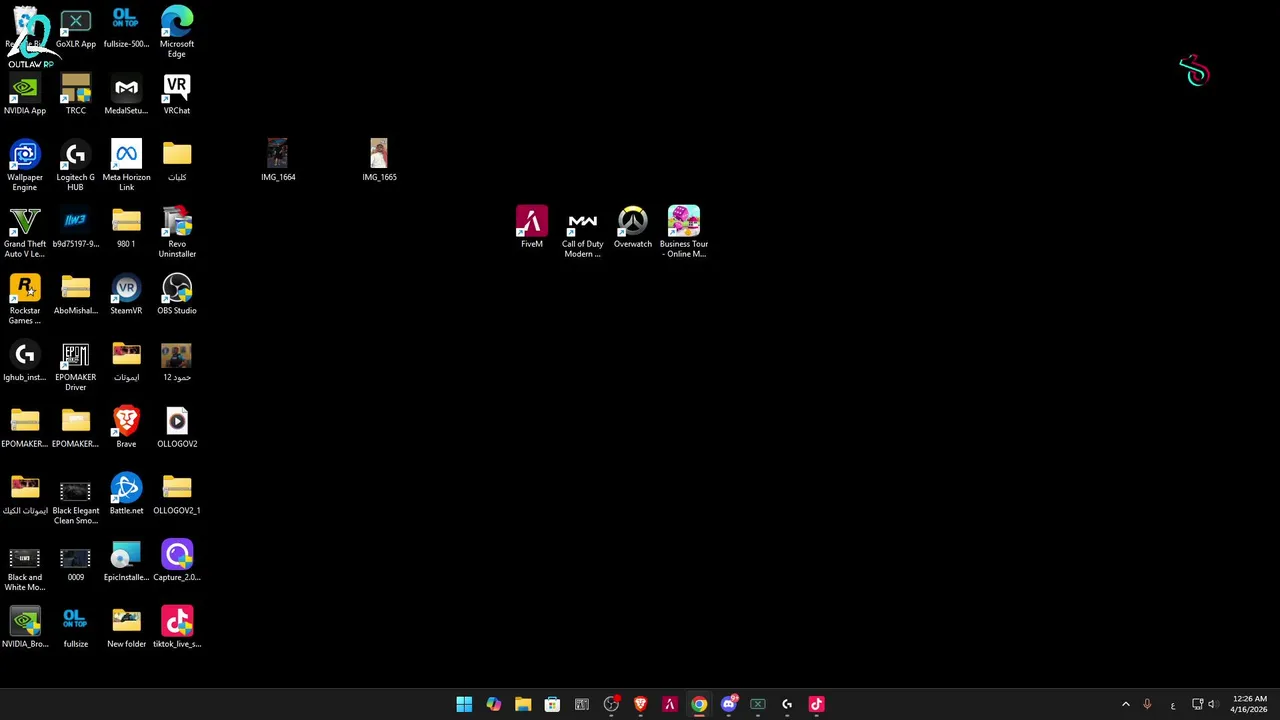This screenshot has height=720, width=1280.
Task: Launch the Rockstar Games launcher icon
Action: click(x=25, y=300)
